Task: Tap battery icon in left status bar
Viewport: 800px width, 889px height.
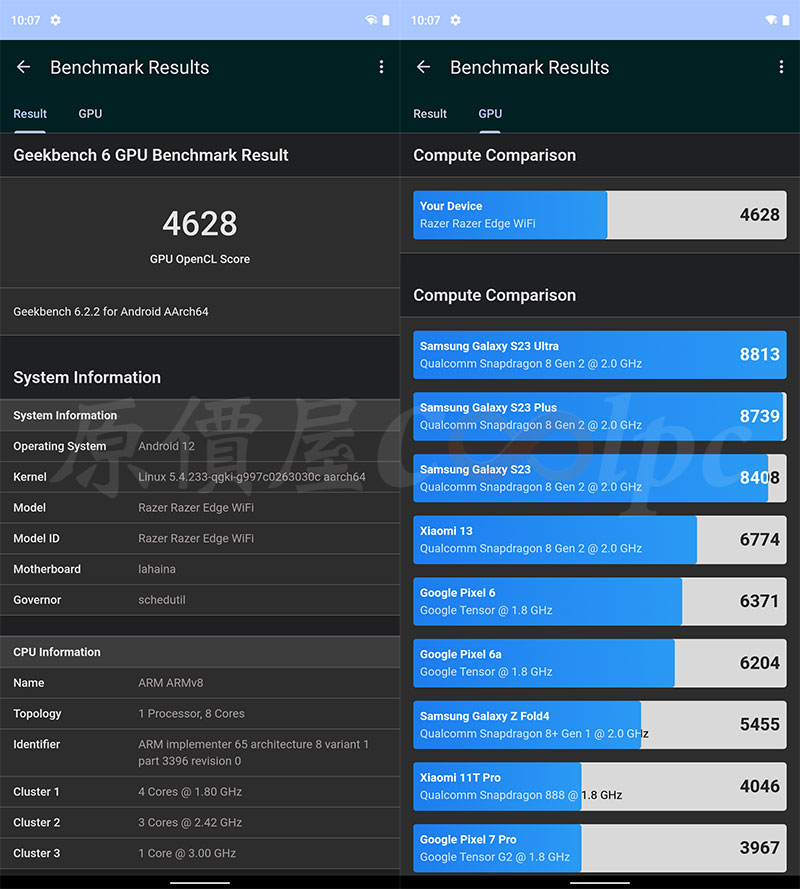Action: pyautogui.click(x=386, y=20)
